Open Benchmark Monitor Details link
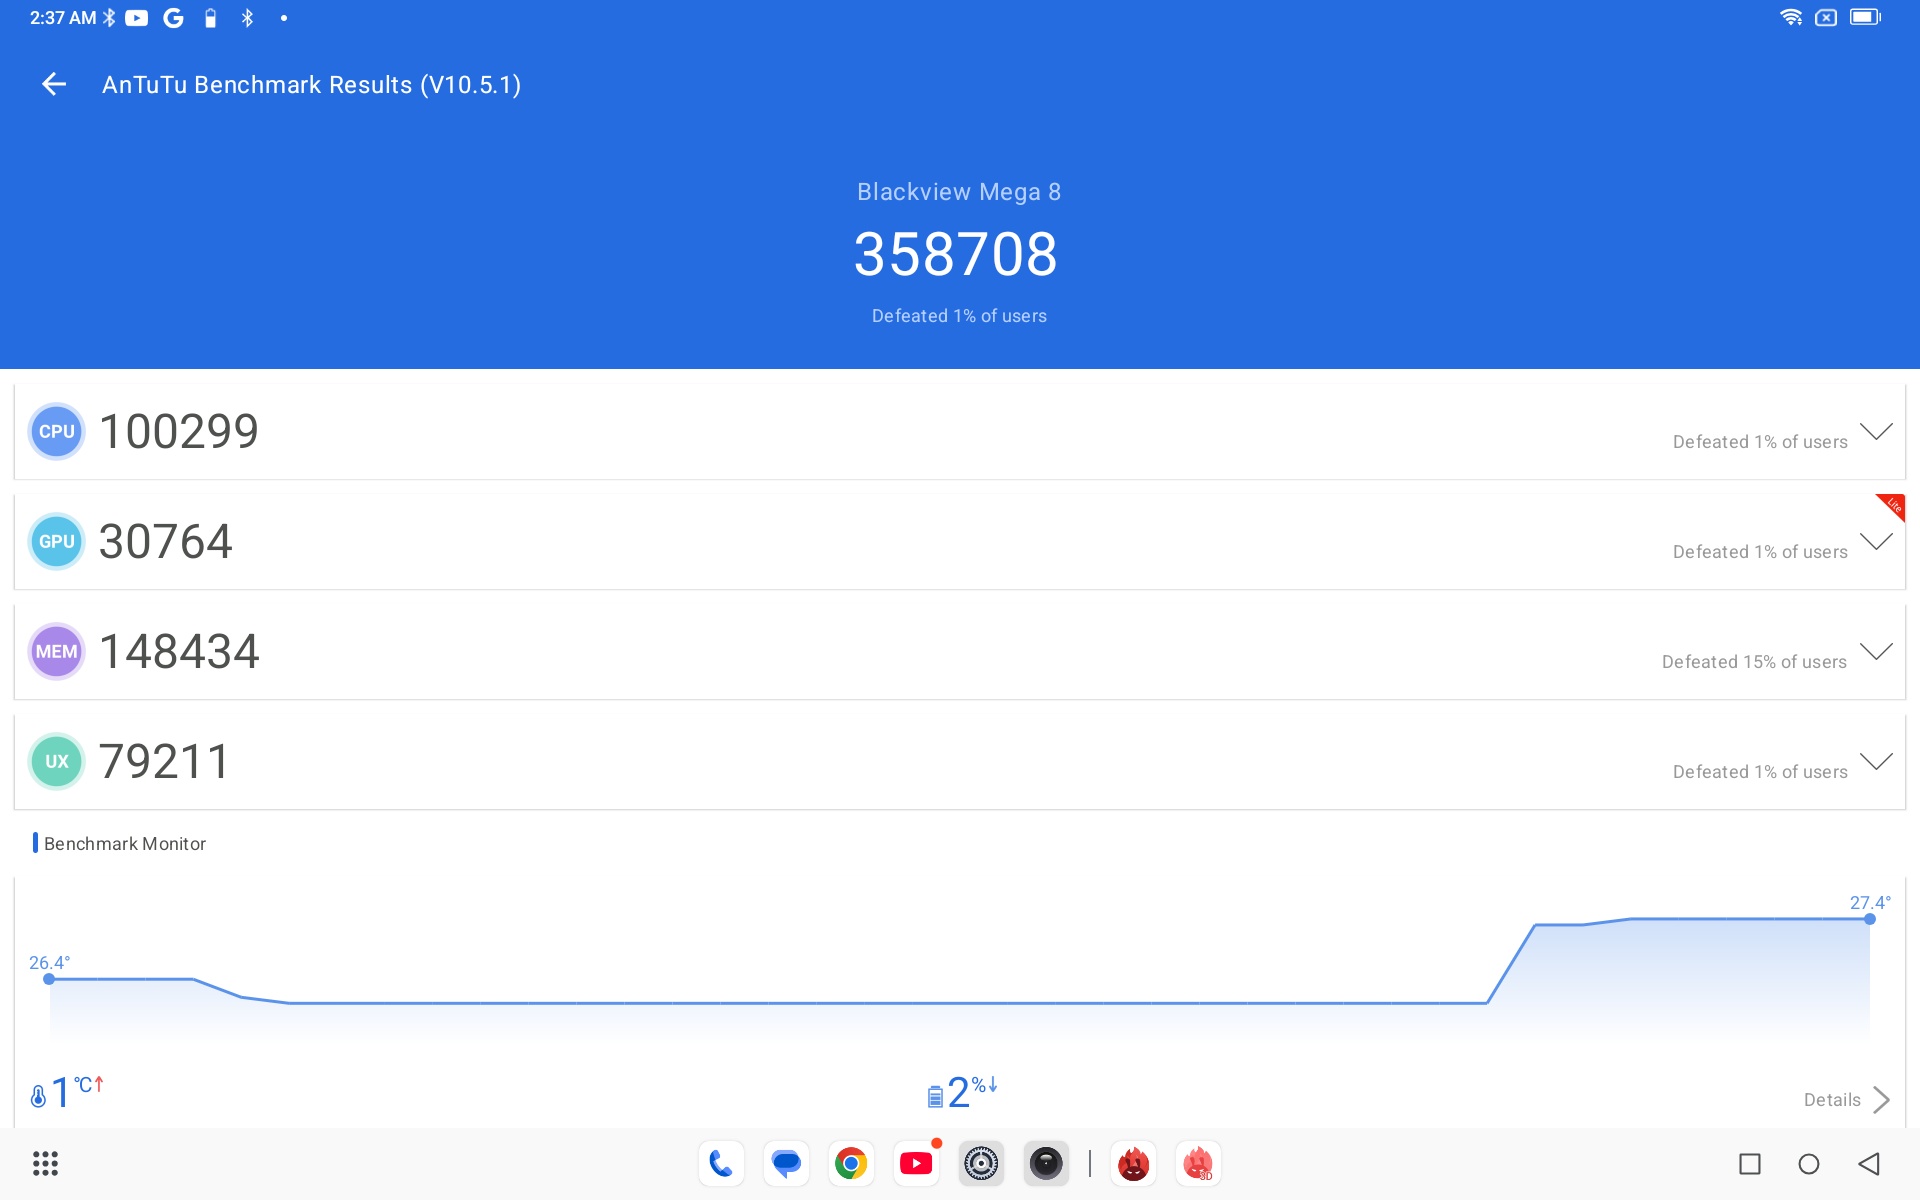 (x=1832, y=1100)
